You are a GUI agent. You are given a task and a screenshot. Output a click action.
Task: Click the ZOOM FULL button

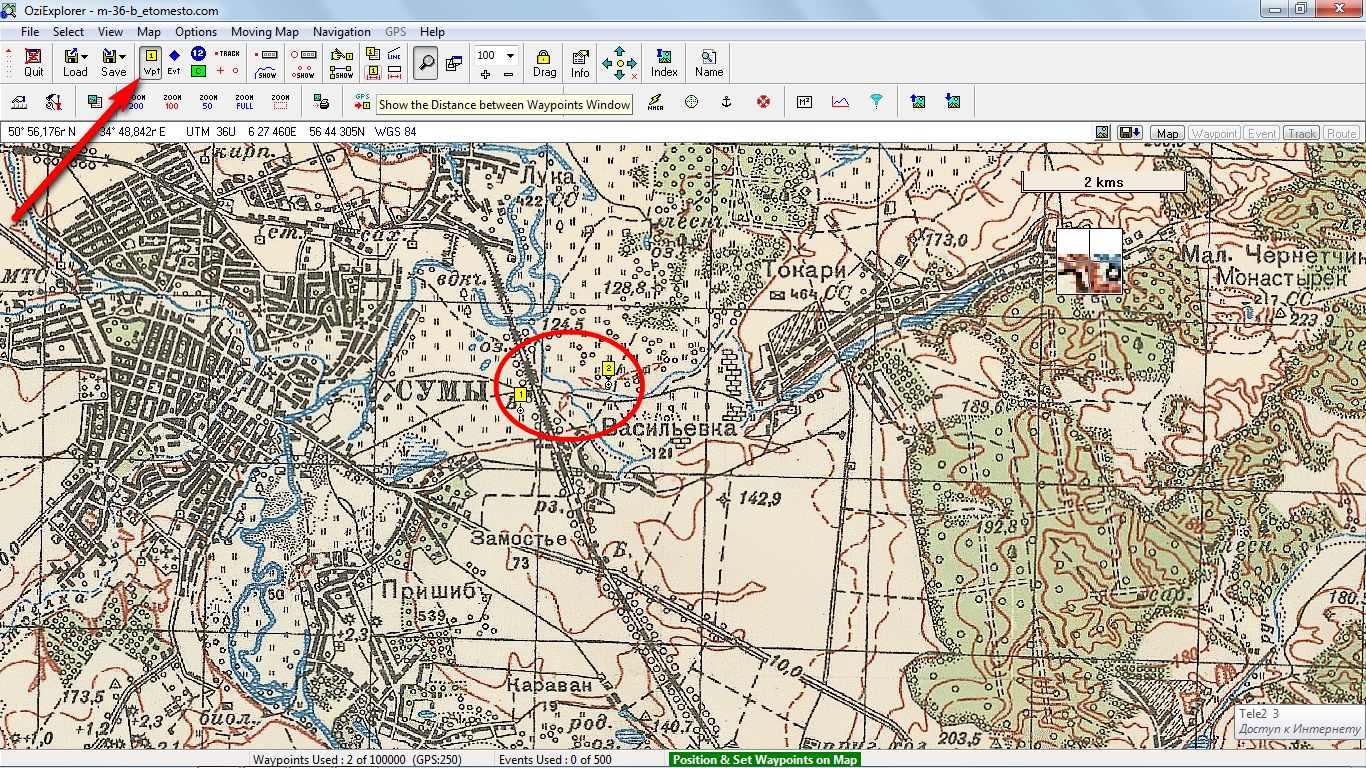pyautogui.click(x=245, y=101)
